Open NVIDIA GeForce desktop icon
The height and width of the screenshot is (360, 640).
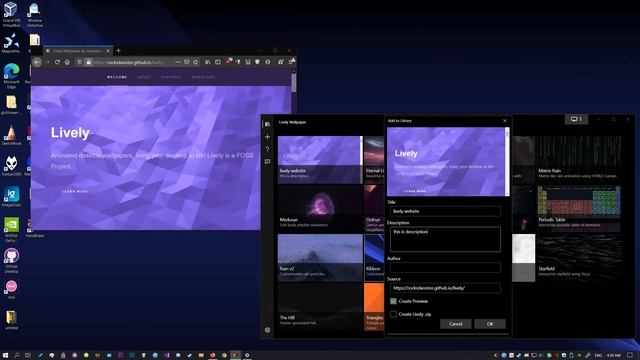(11, 230)
